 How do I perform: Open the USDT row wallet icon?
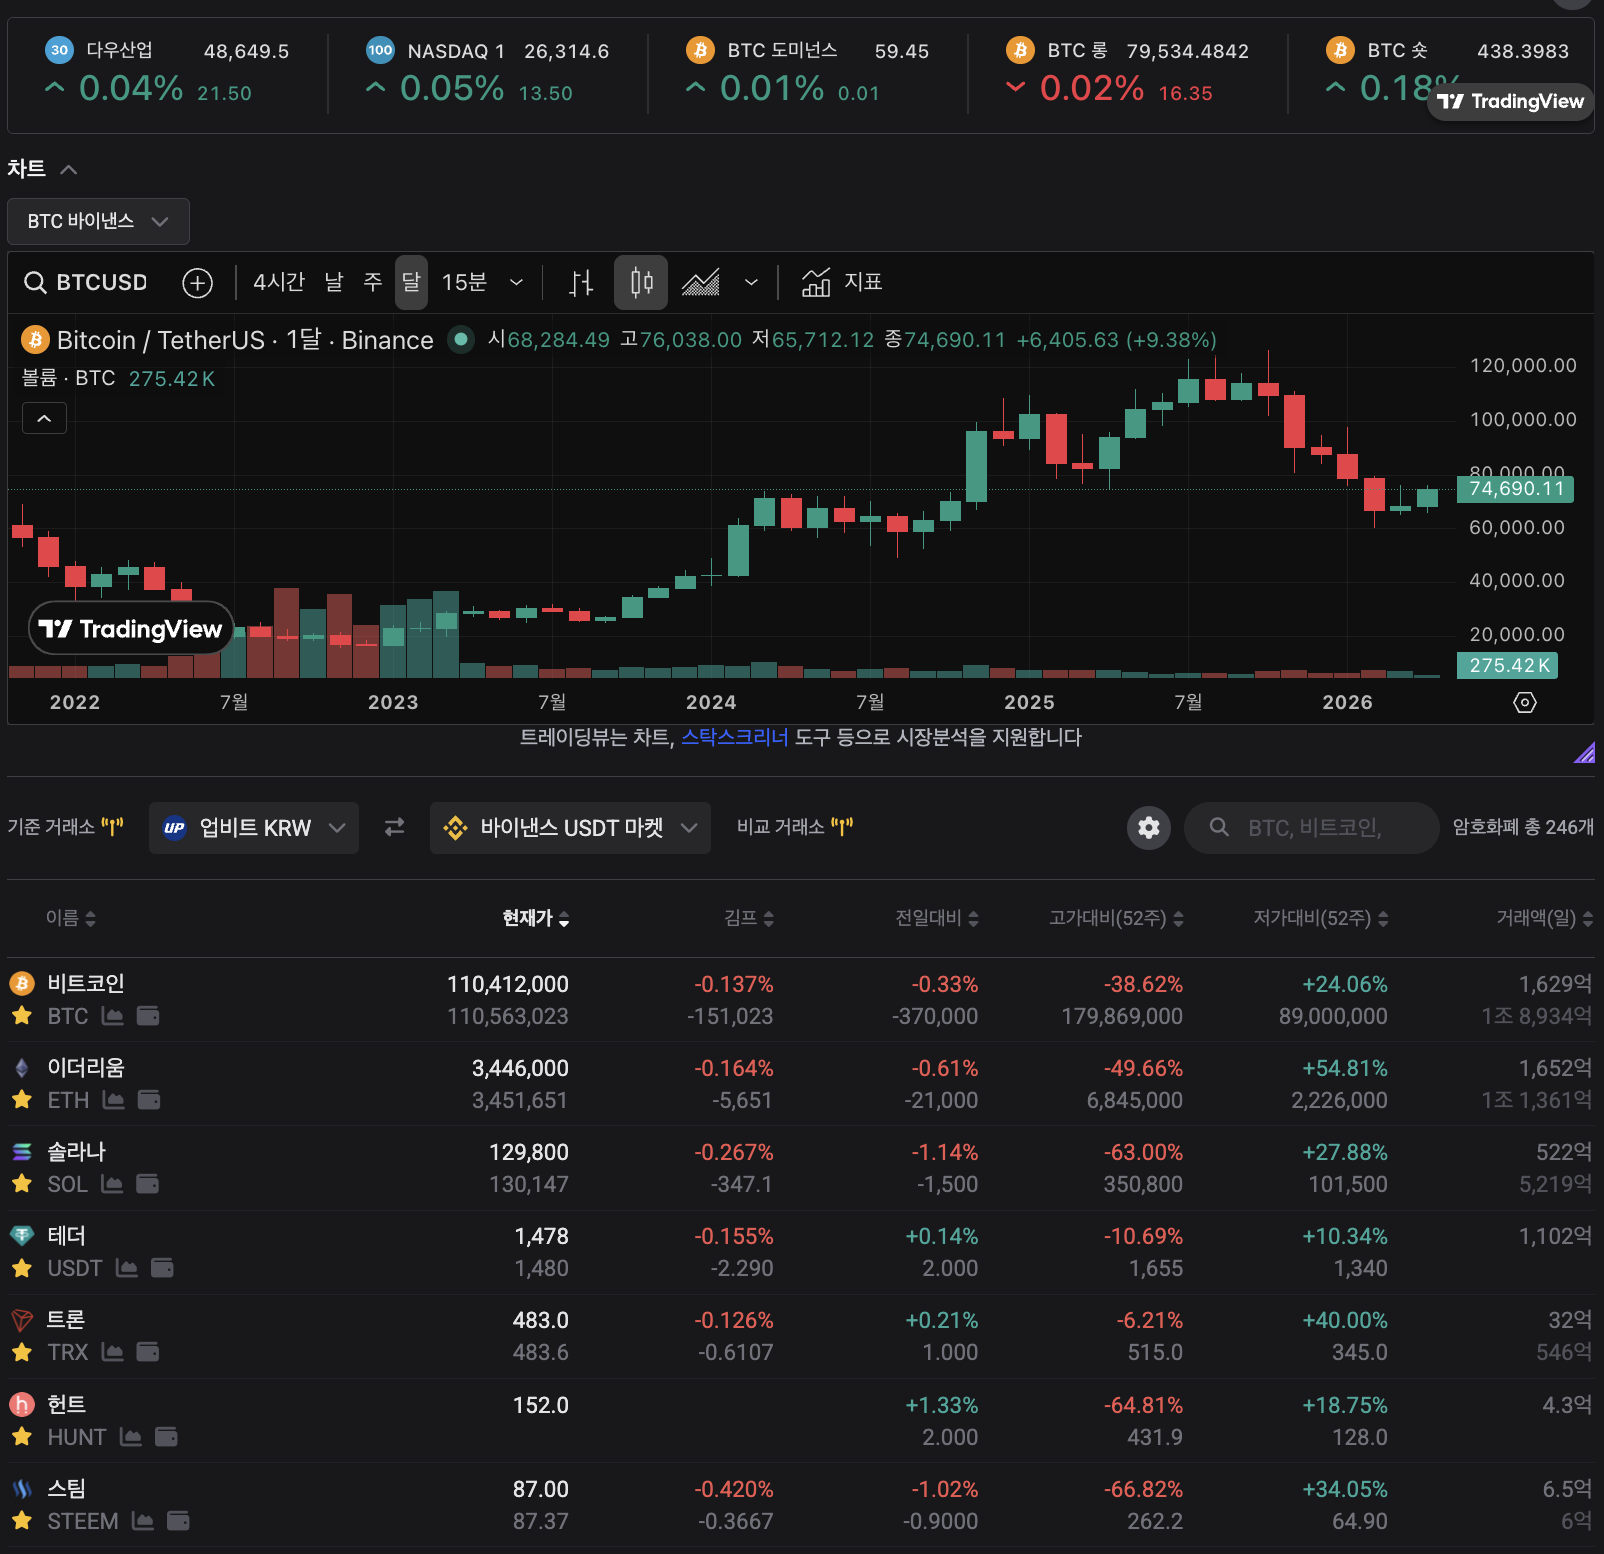(x=162, y=1268)
